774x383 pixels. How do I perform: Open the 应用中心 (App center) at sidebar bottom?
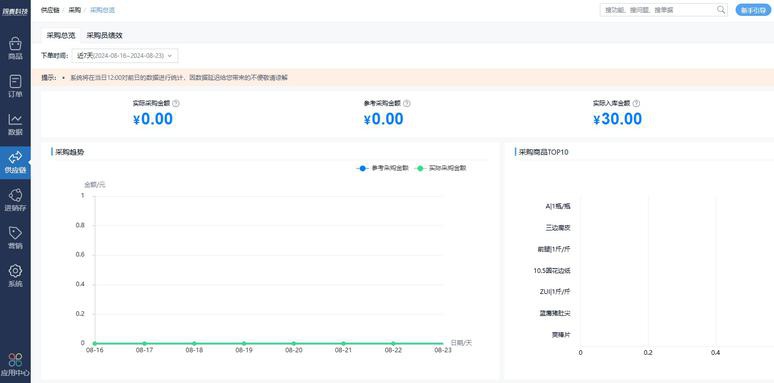pyautogui.click(x=15, y=365)
